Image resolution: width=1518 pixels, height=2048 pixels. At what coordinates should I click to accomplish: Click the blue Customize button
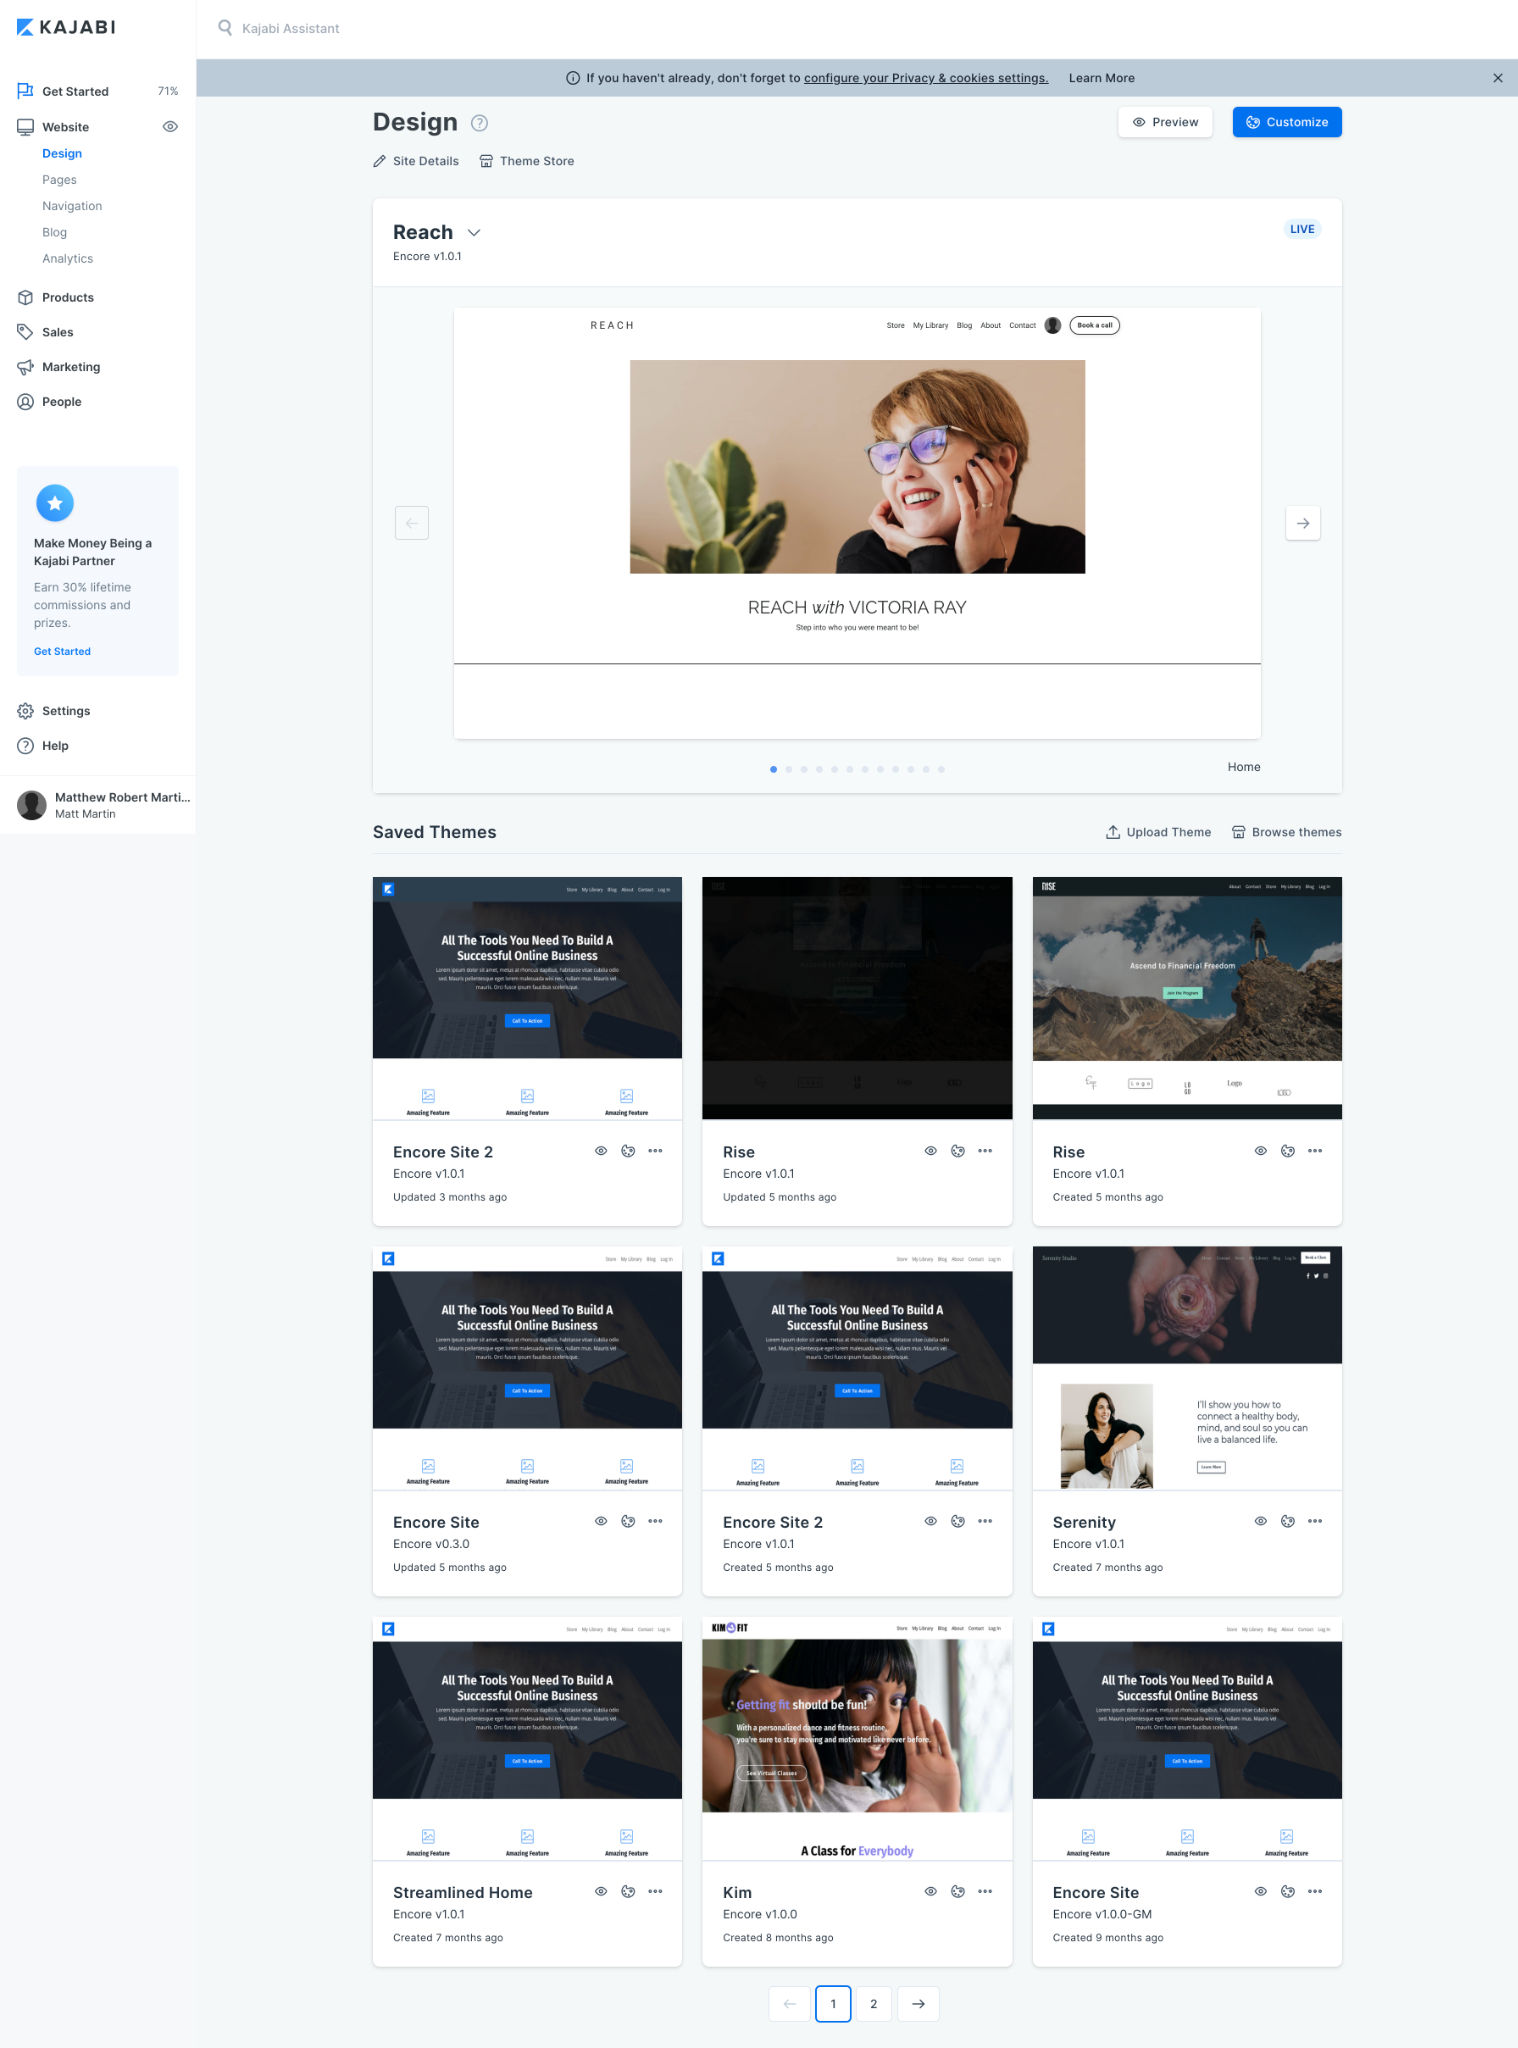[x=1287, y=122]
